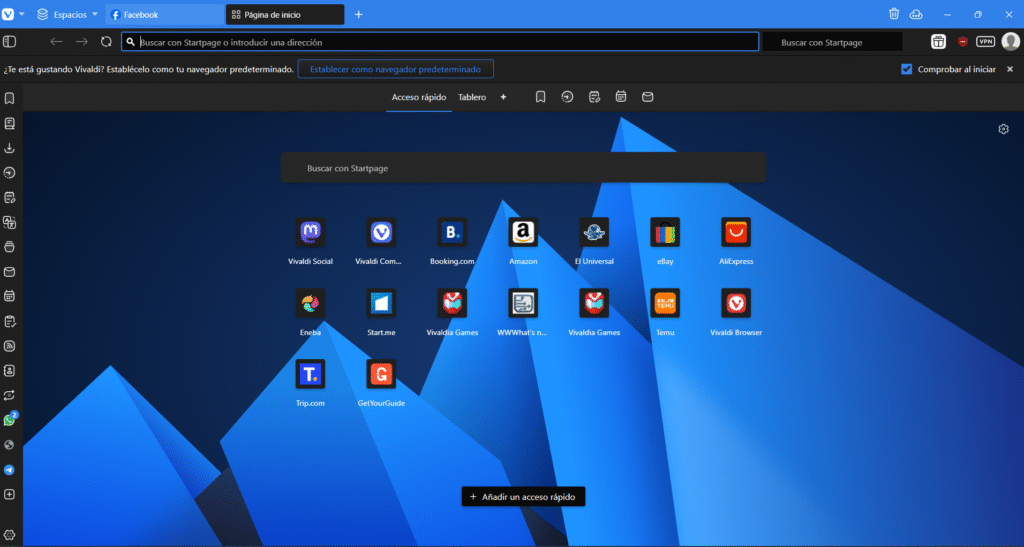Uncheck Comprobar al iniciar checkbox

[x=906, y=69]
